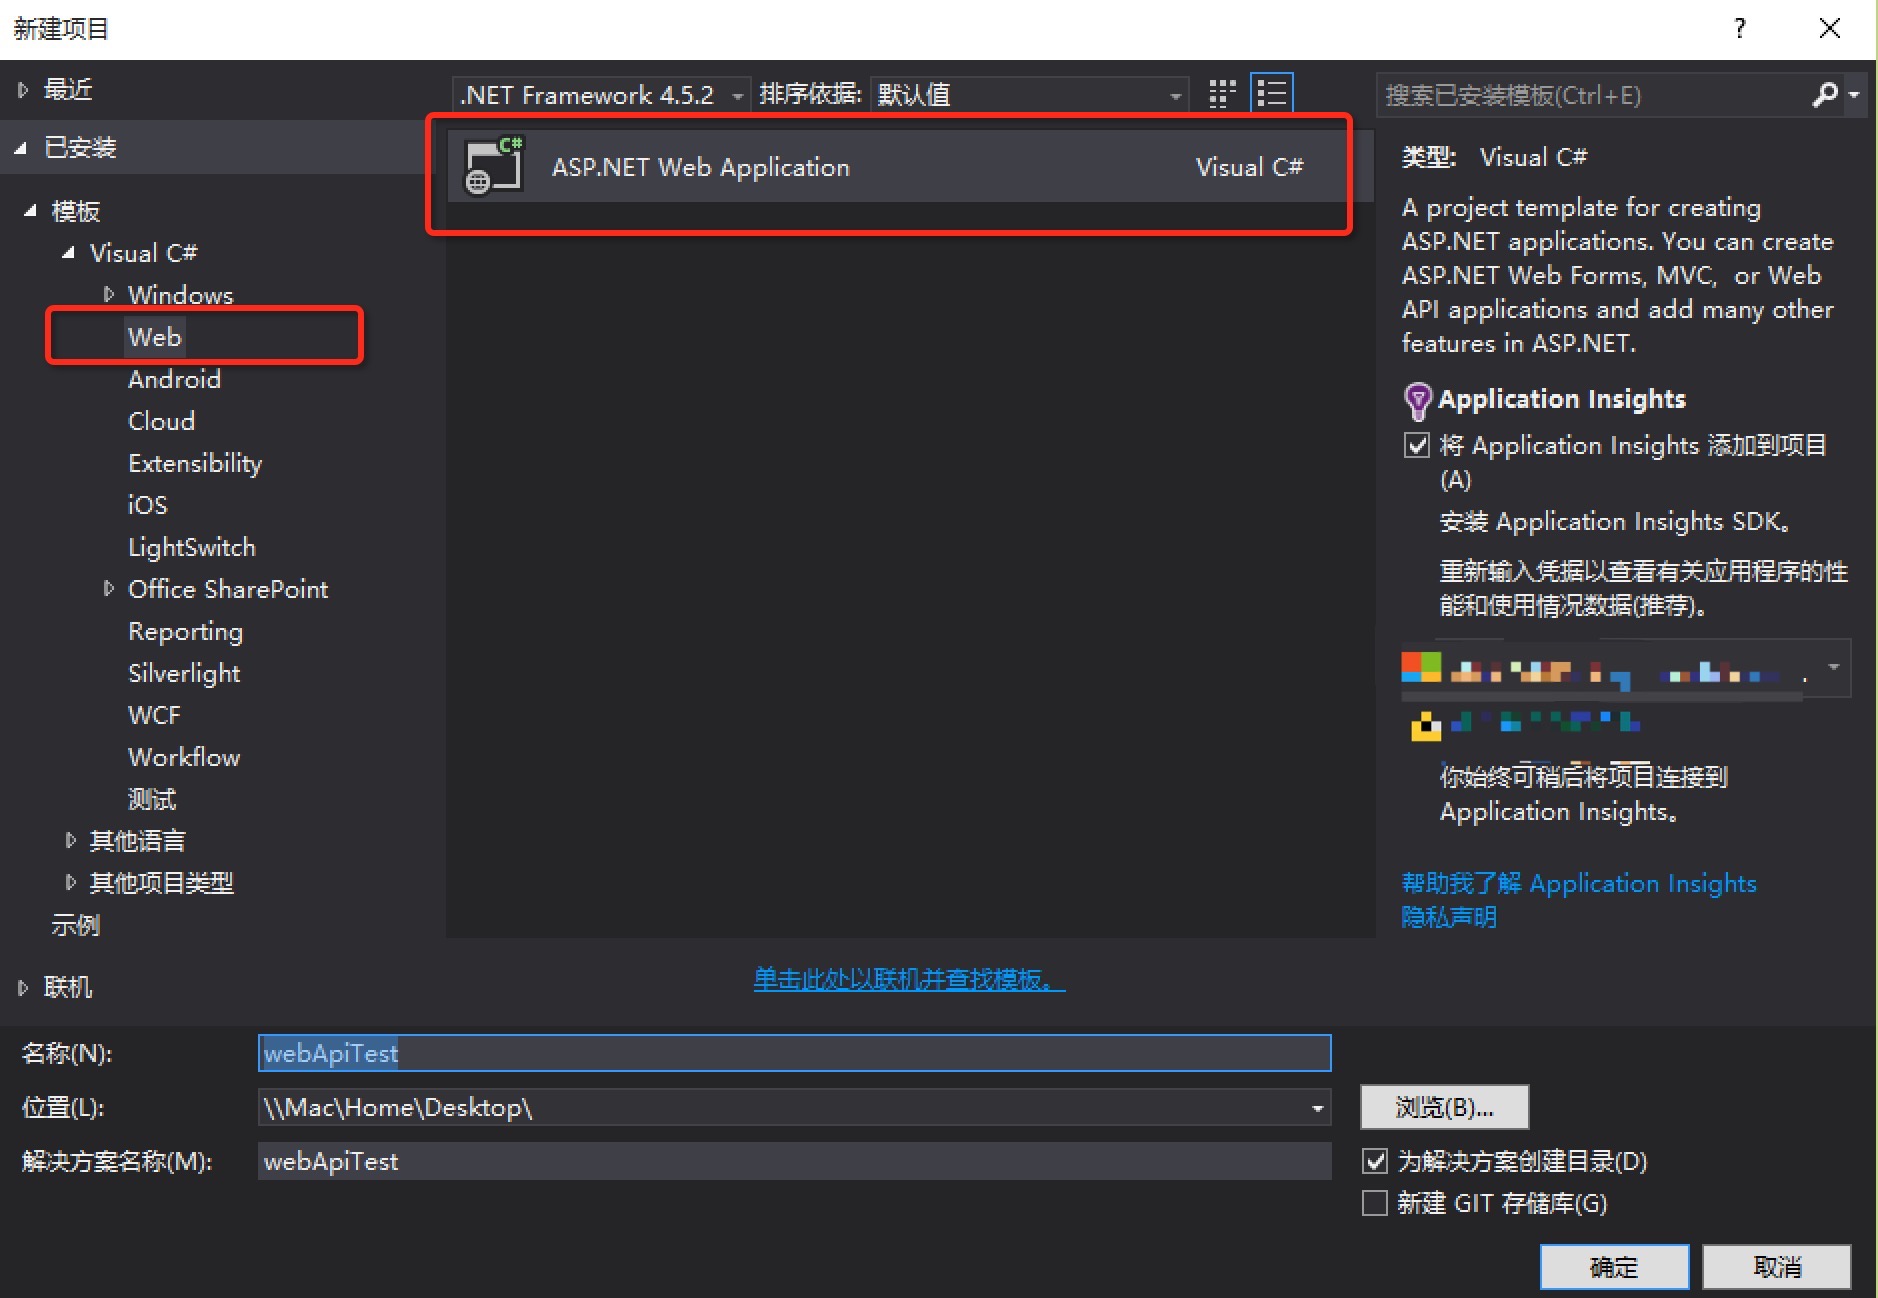Click the location path text field
Viewport: 1878px width, 1298px height.
(782, 1108)
